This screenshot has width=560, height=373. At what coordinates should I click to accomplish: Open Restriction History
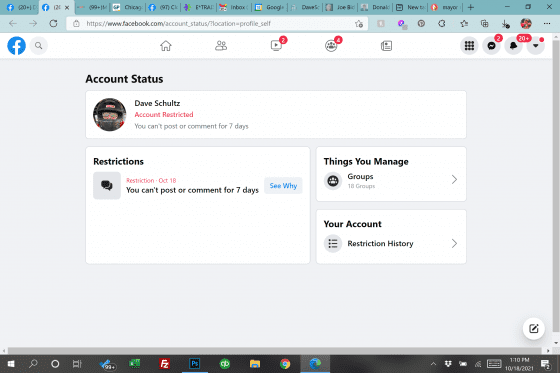click(x=391, y=243)
